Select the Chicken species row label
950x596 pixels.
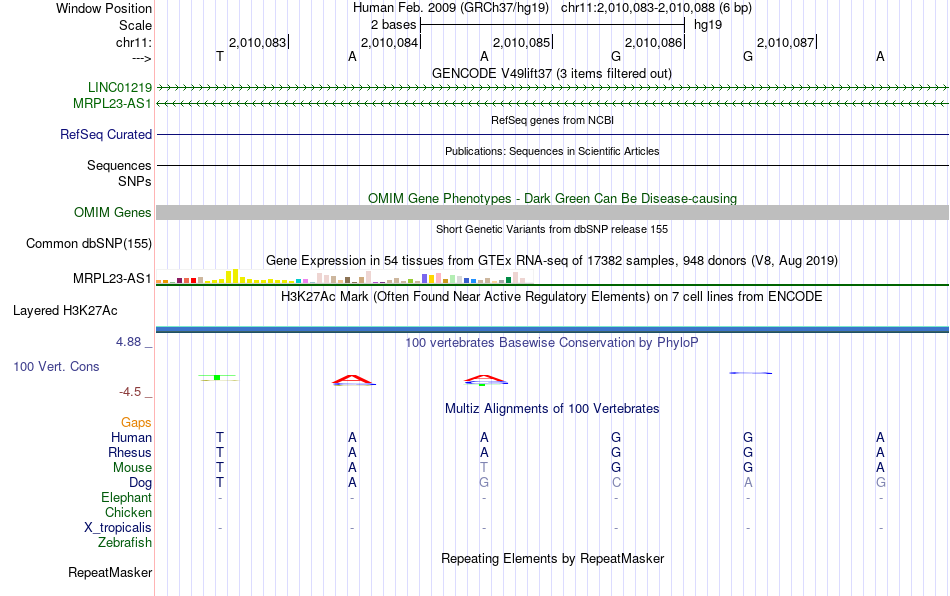pyautogui.click(x=128, y=512)
